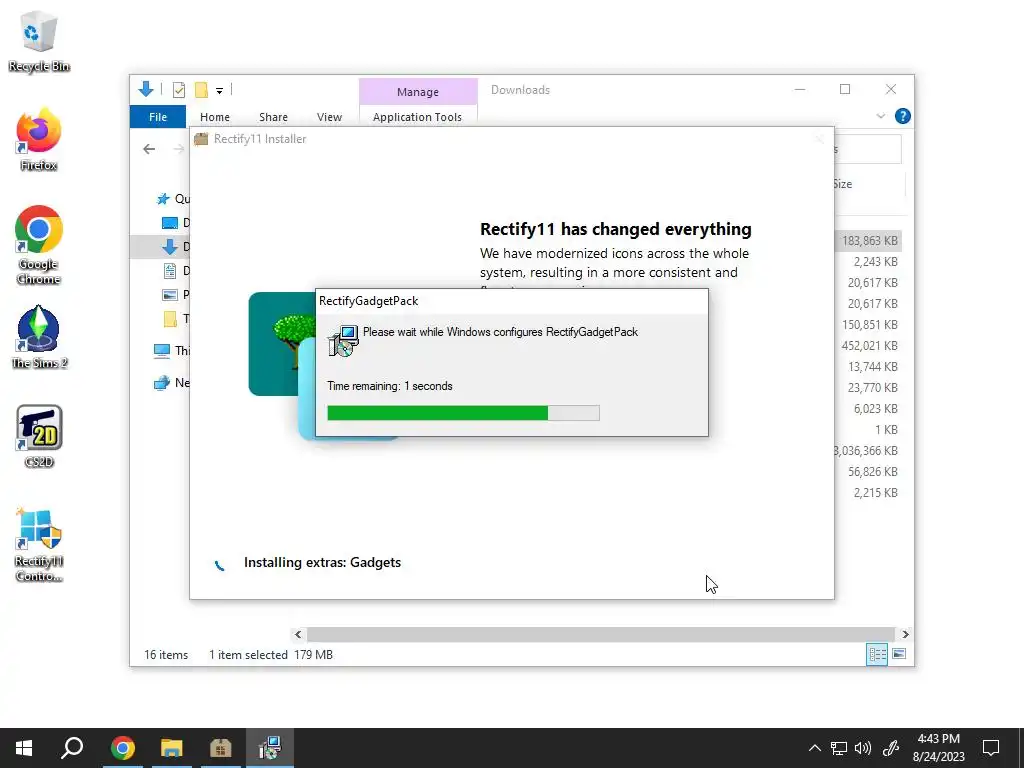Viewport: 1024px width, 768px height.
Task: Click the RectifyGadgetPack progress bar
Action: 463,413
